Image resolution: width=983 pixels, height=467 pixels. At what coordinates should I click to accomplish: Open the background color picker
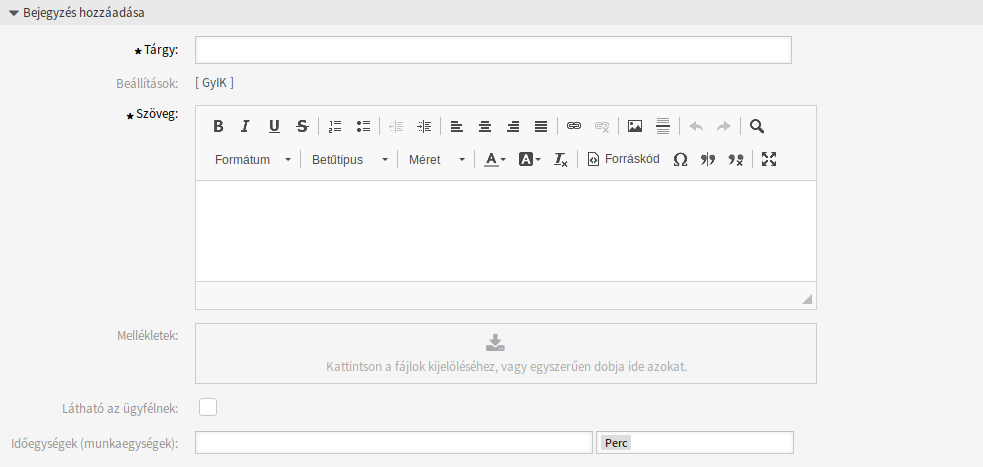[529, 159]
